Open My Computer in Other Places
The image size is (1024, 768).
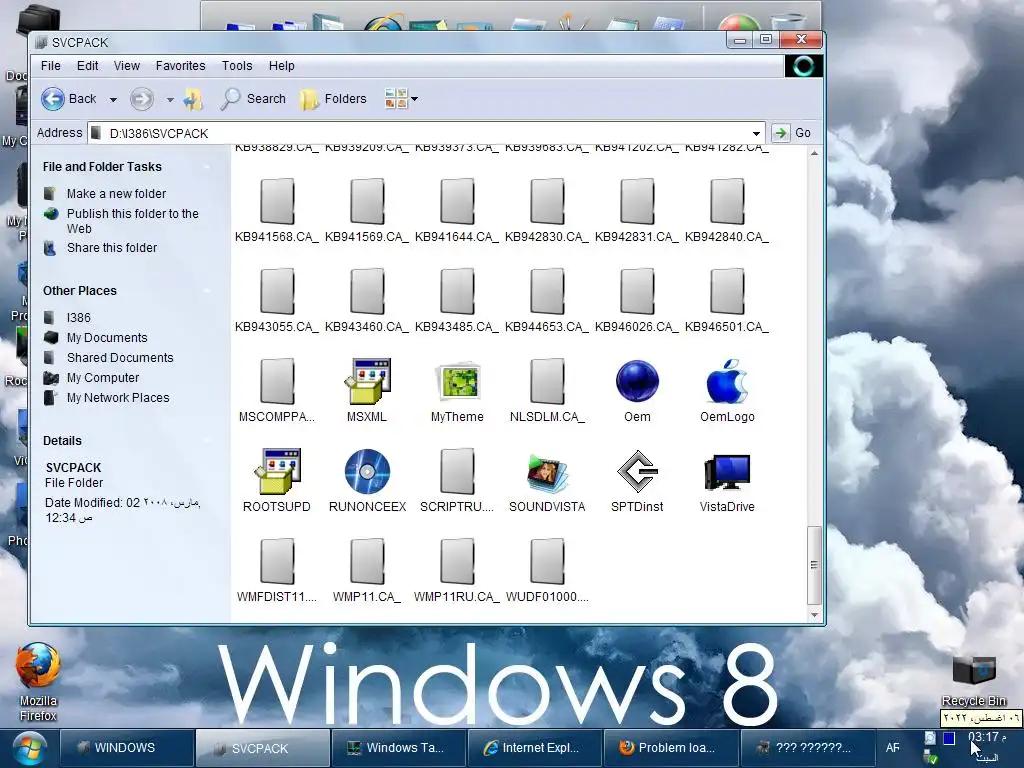103,378
